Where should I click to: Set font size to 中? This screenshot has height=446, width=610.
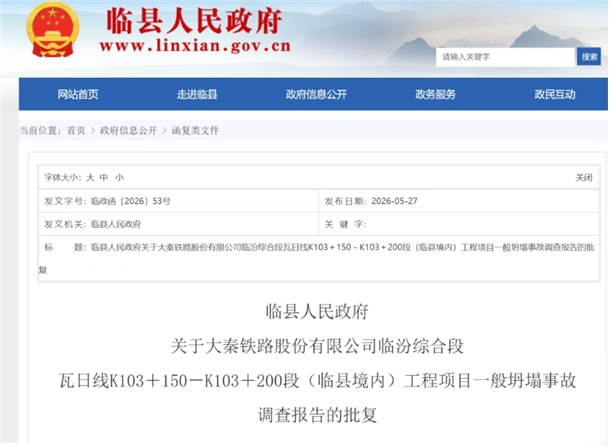[x=104, y=177]
